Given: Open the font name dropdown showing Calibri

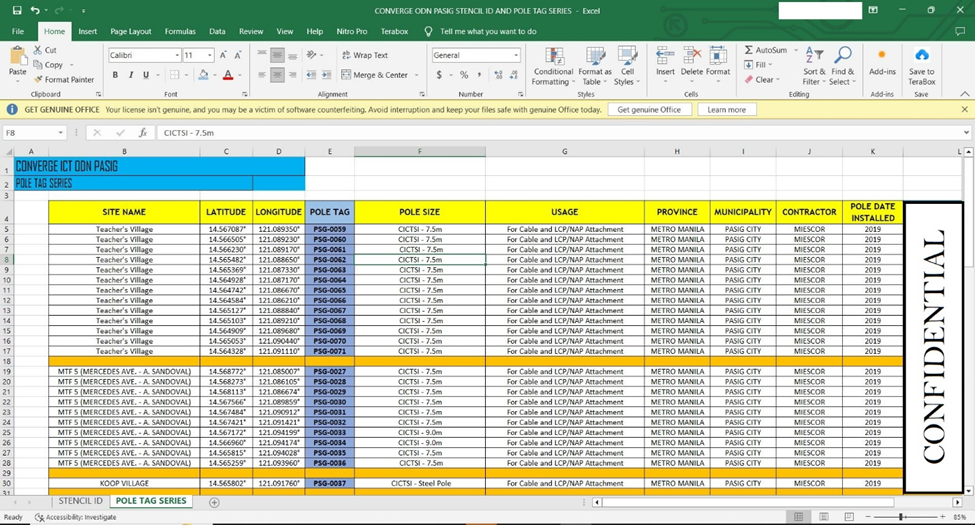Looking at the screenshot, I should (x=177, y=55).
